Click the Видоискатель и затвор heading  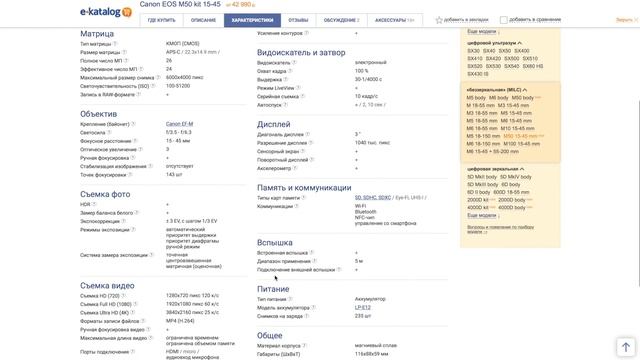click(x=301, y=53)
